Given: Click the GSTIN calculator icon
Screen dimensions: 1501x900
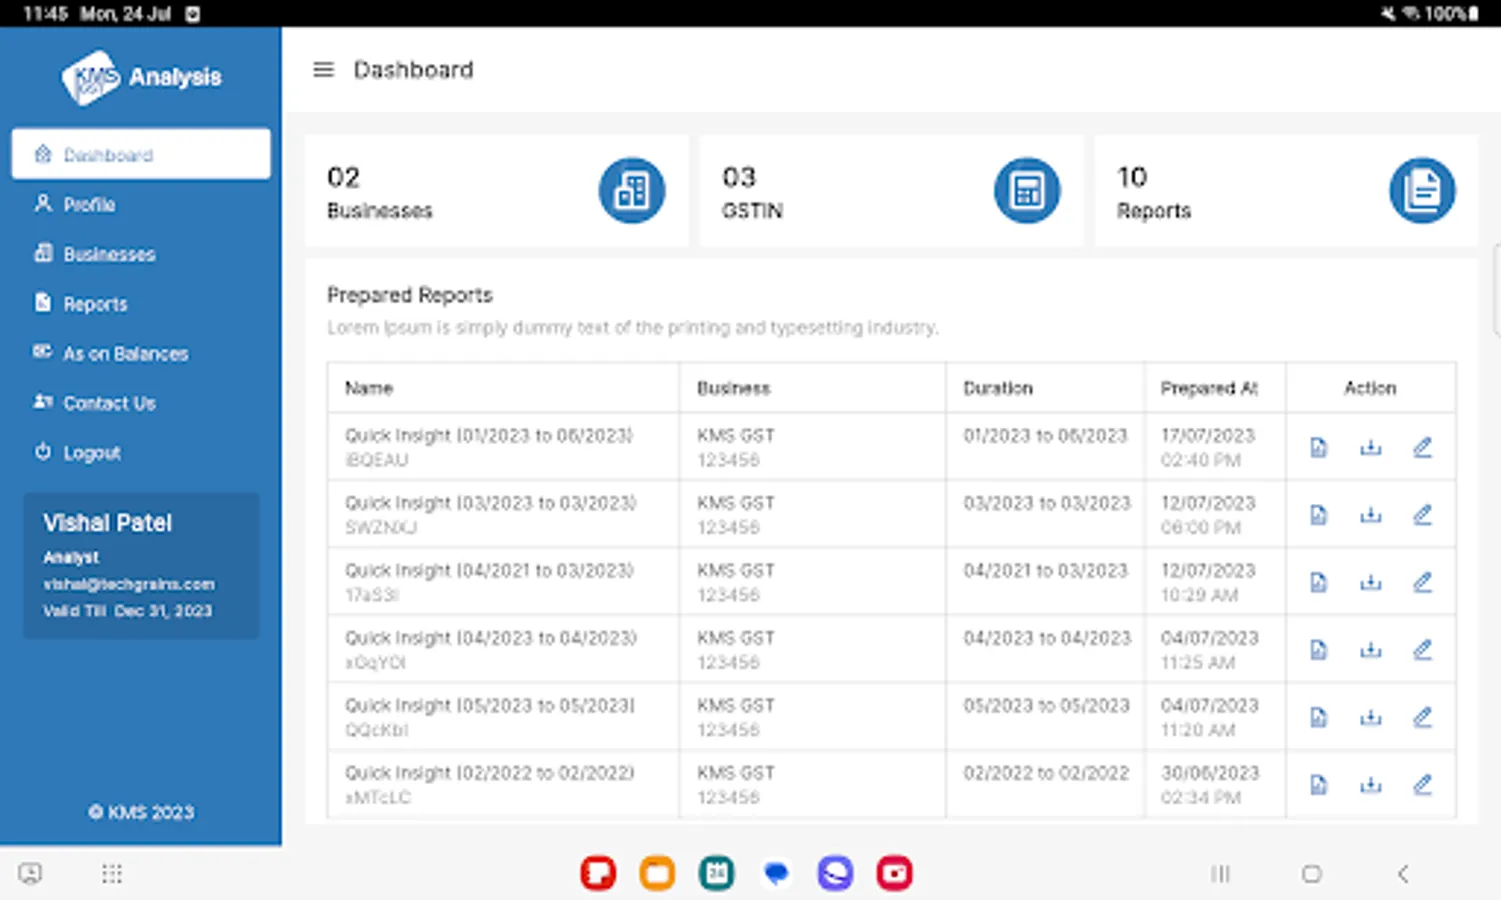Looking at the screenshot, I should (x=1027, y=190).
